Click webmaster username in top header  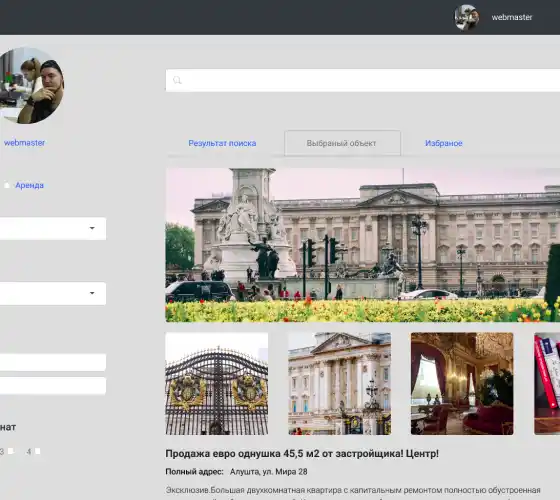coord(512,17)
